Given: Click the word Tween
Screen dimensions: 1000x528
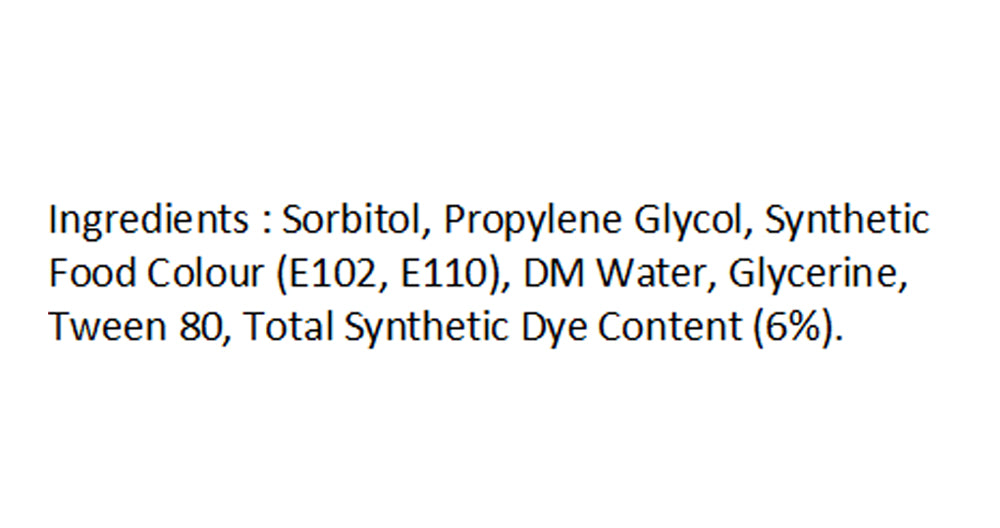Looking at the screenshot, I should tap(107, 326).
